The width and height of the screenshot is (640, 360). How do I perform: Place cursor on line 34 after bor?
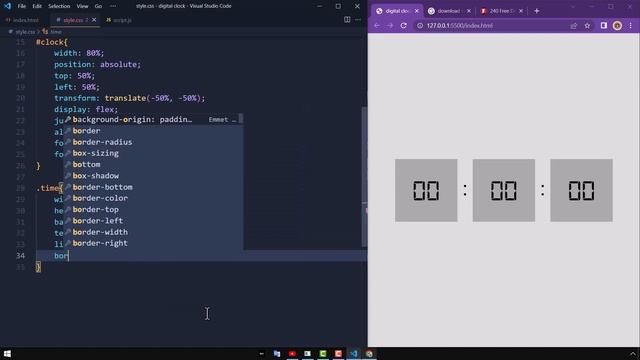click(x=69, y=256)
